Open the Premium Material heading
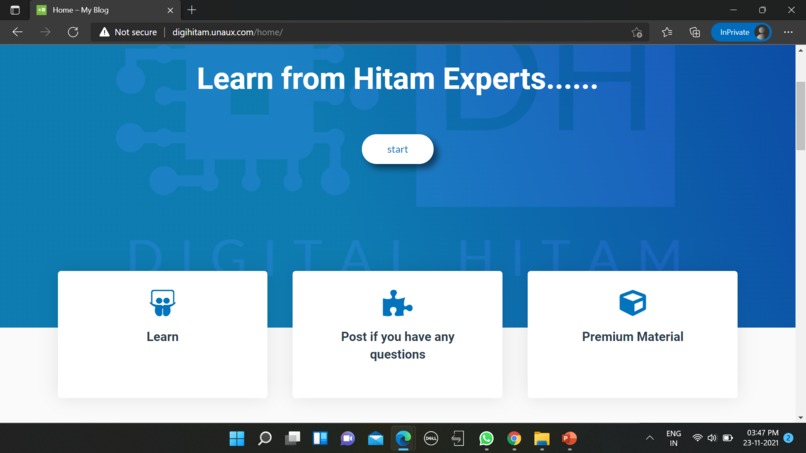806x453 pixels. 632,336
